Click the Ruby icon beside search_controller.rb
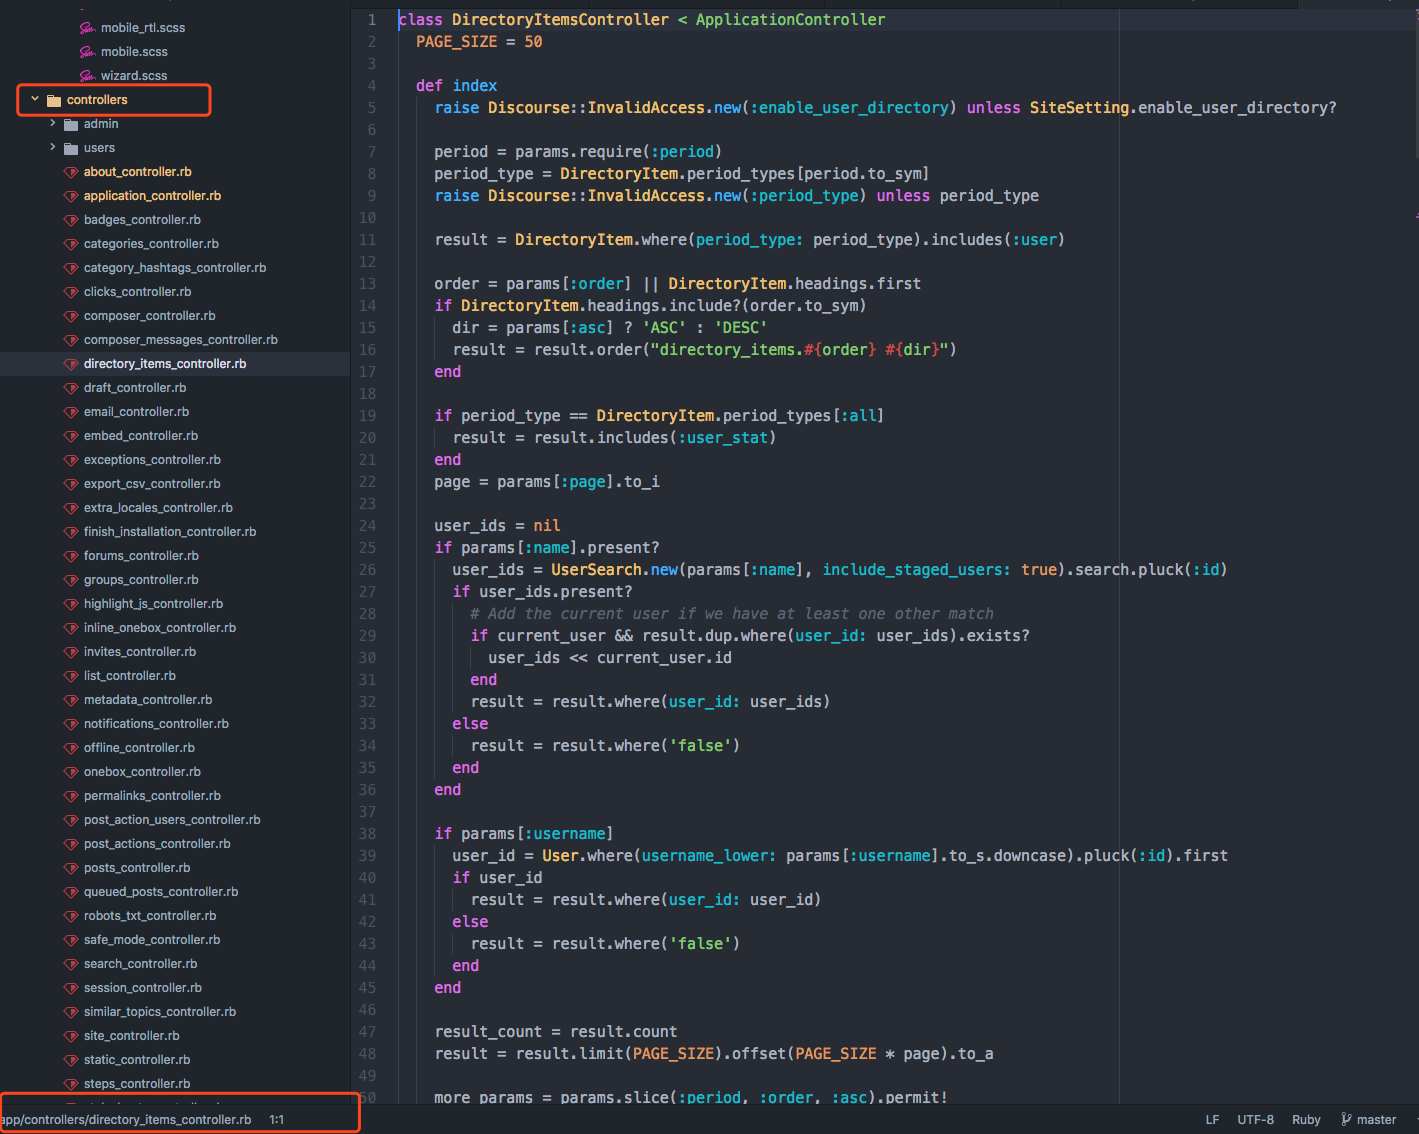Screen dimensions: 1419x1134 click(71, 964)
